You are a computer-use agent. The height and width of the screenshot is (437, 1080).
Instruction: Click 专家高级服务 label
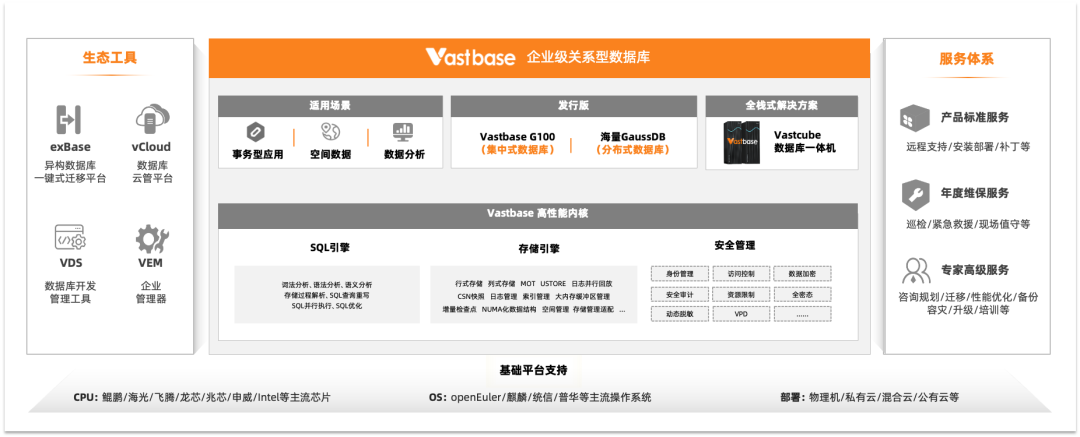(x=975, y=270)
